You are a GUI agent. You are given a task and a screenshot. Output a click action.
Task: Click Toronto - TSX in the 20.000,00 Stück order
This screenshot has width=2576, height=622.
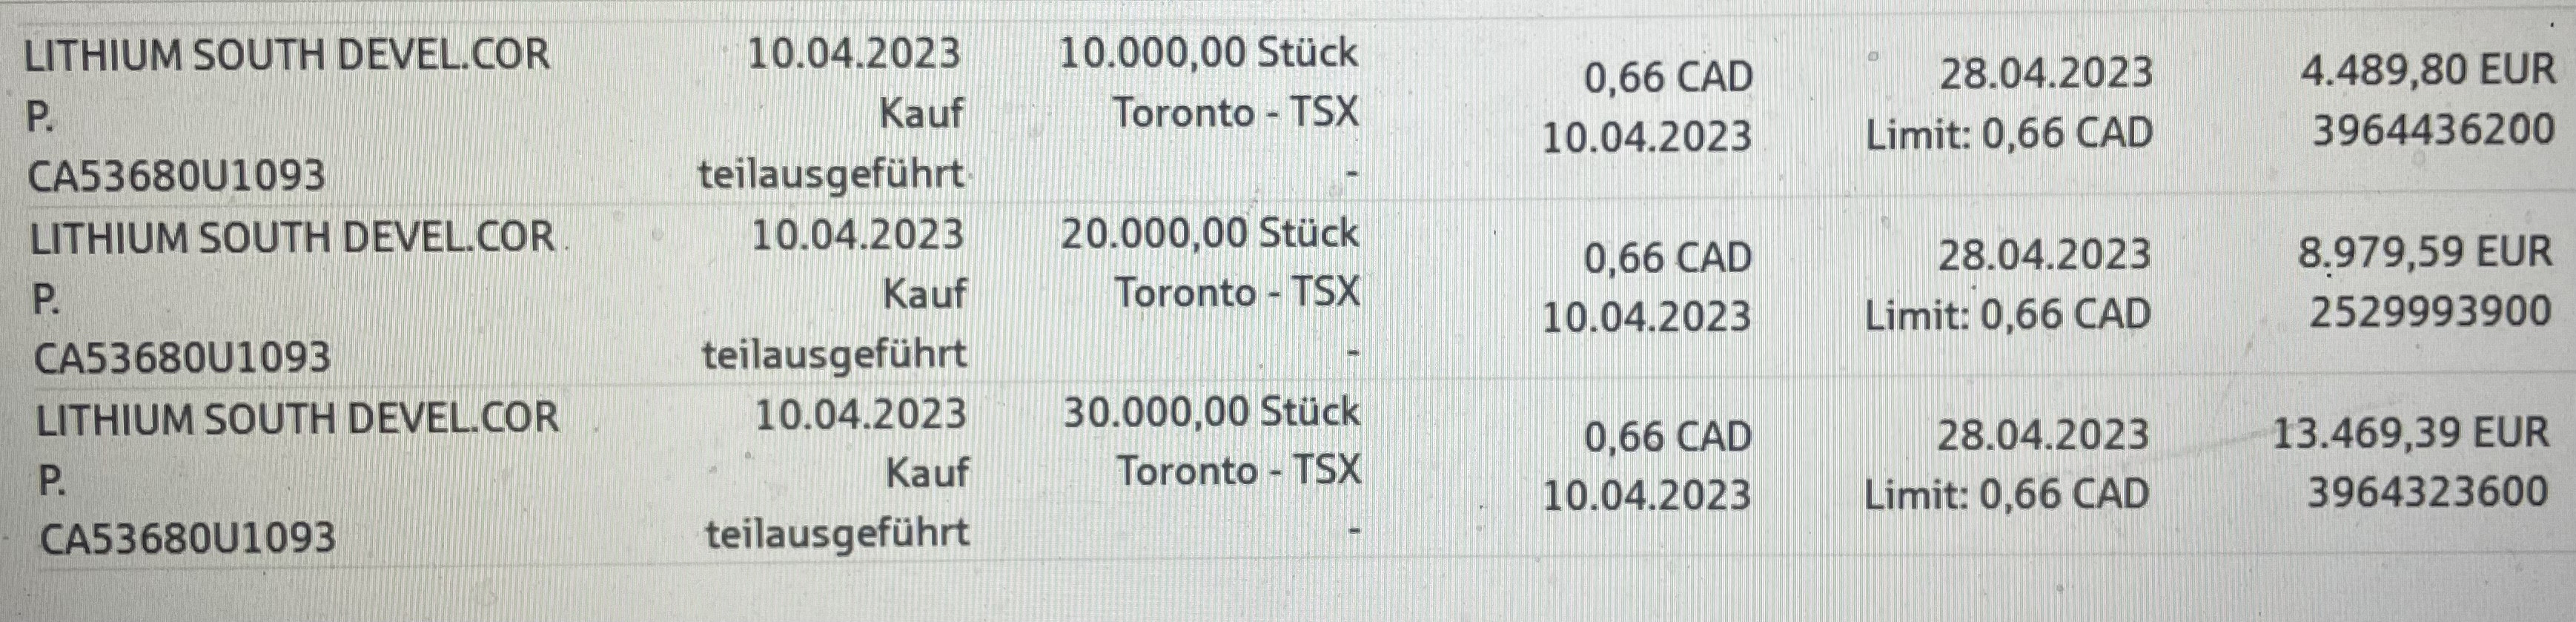coord(1237,293)
